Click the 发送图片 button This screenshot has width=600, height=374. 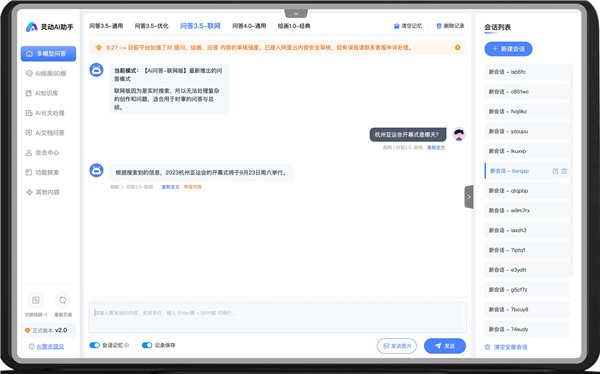coord(397,346)
